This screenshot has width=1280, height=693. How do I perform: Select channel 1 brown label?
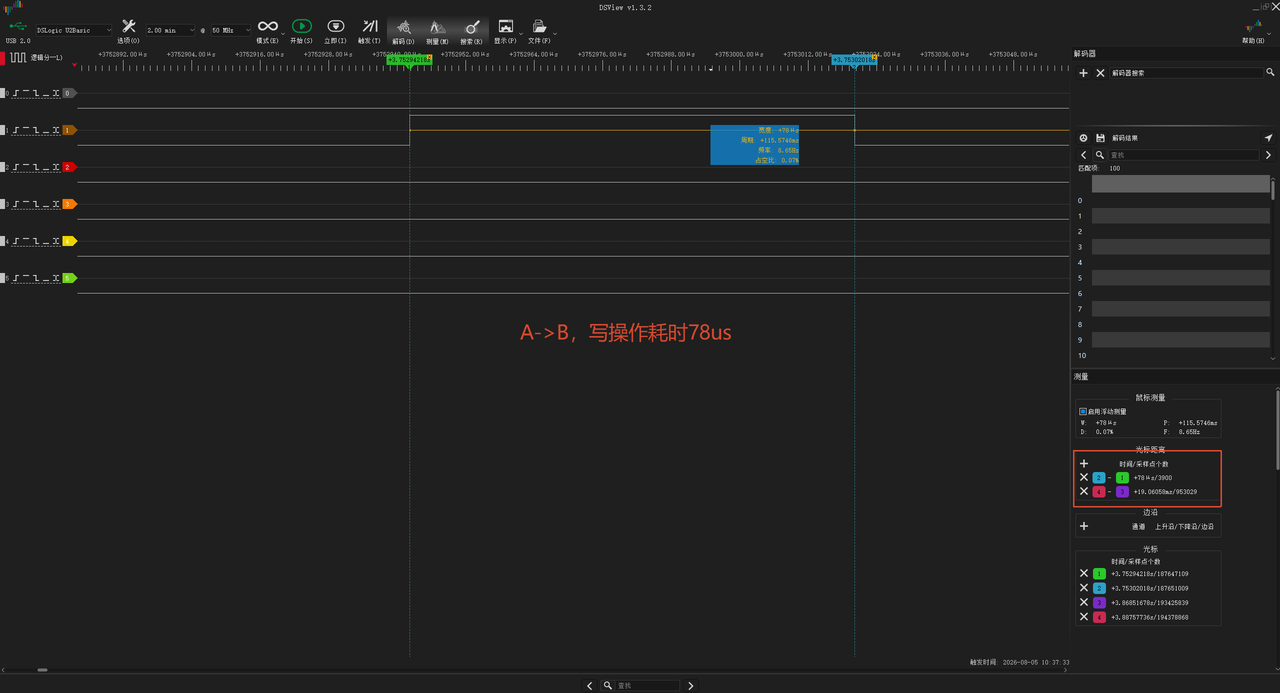(69, 130)
